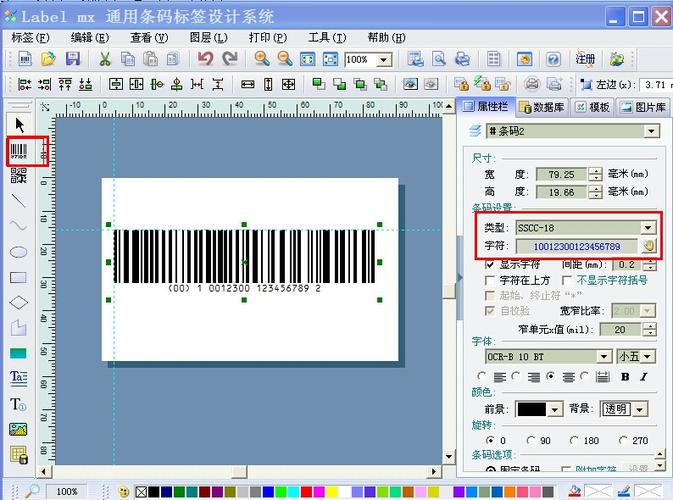
Task: Open the barcode 类型 SSCC-18 dropdown
Action: click(648, 228)
